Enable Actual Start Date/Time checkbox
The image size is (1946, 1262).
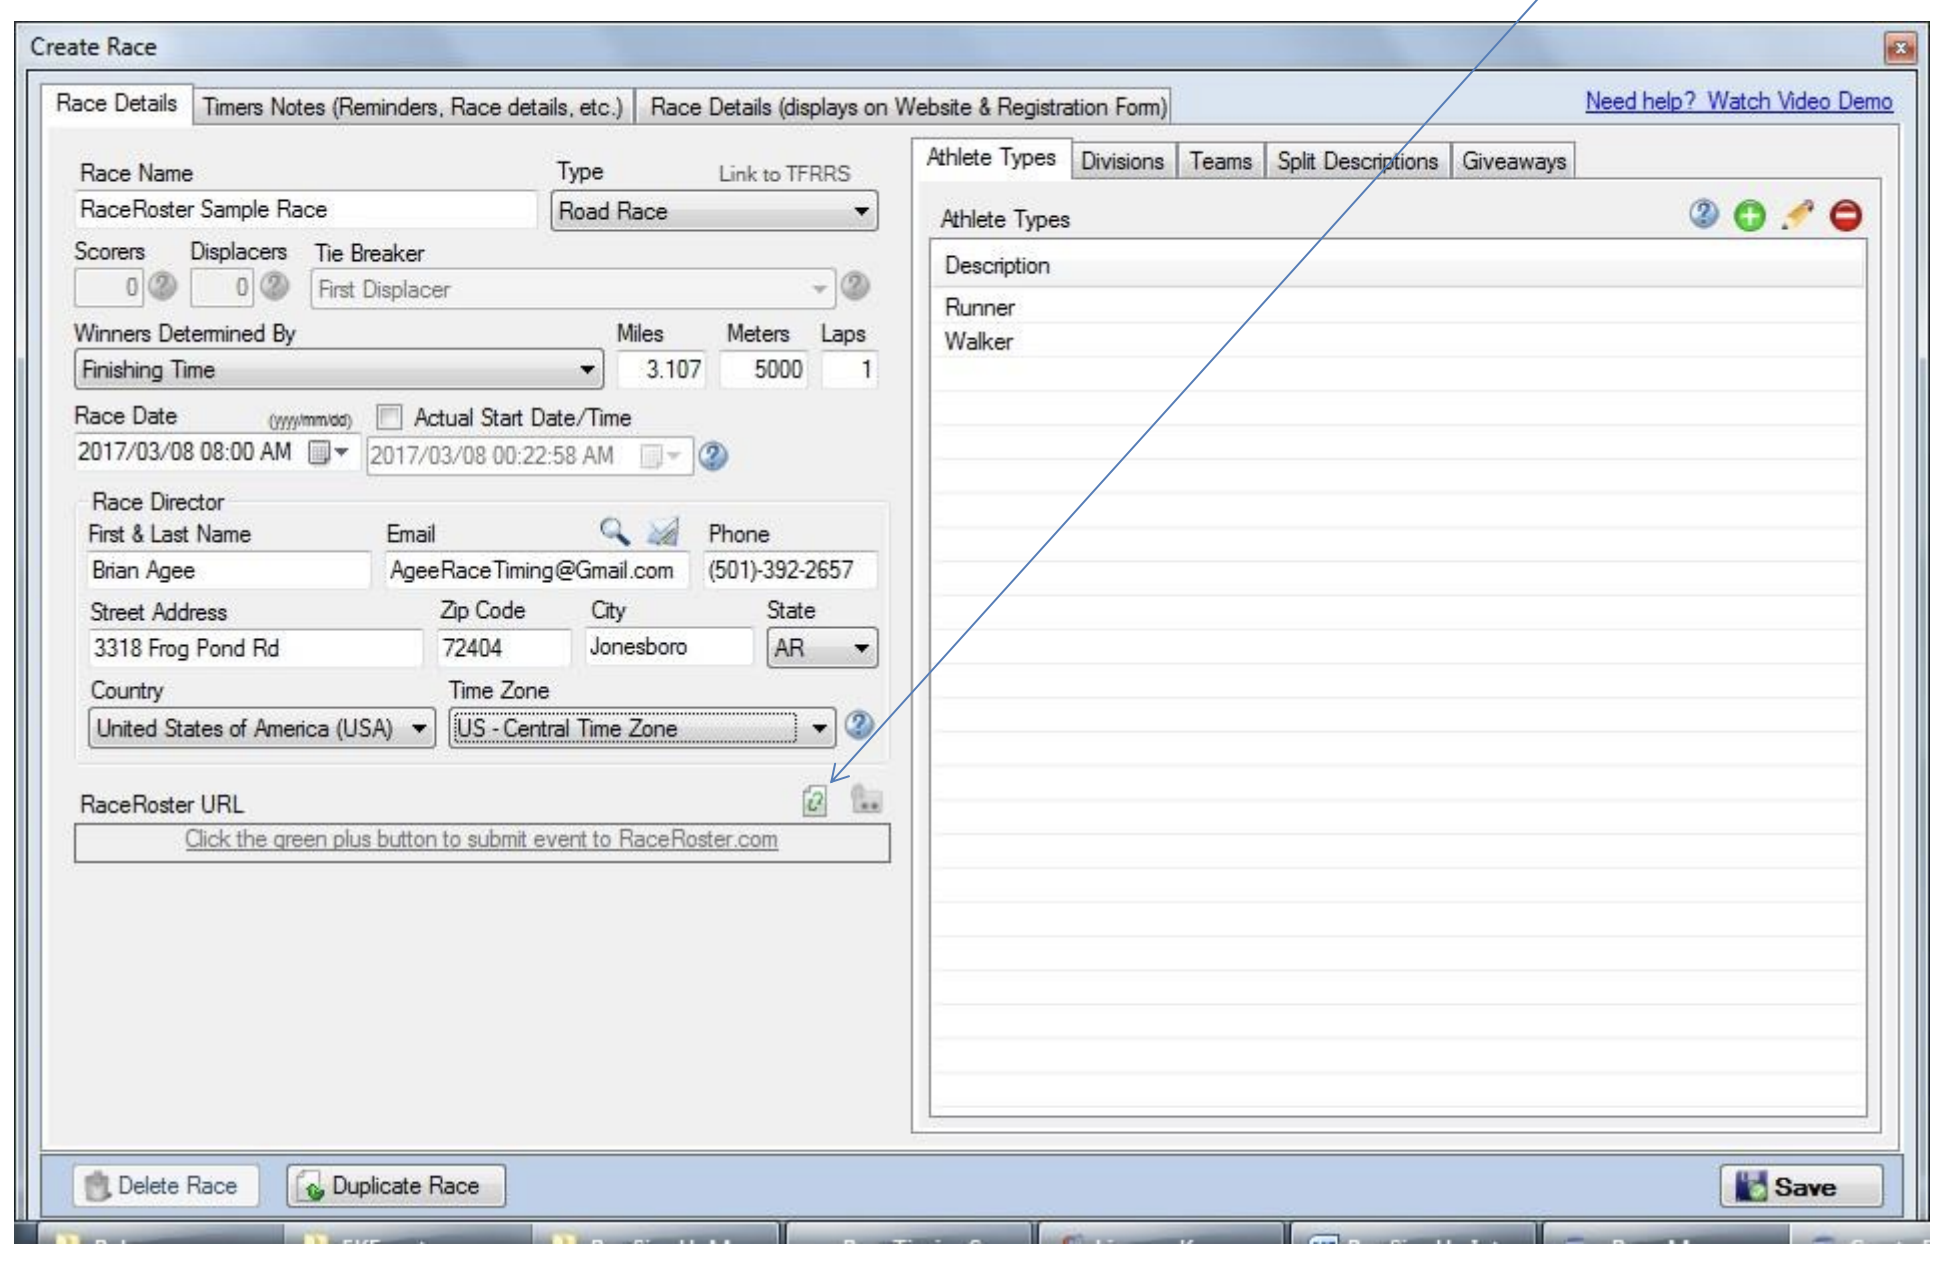(389, 416)
